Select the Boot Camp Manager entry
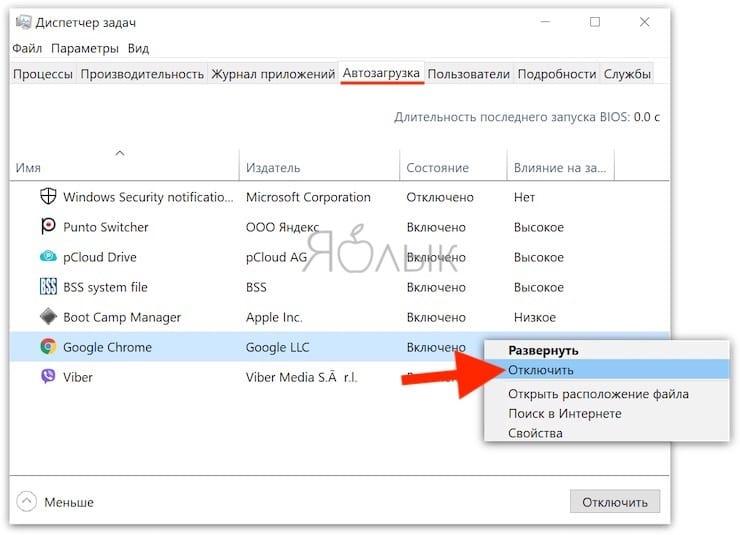 pyautogui.click(x=122, y=318)
